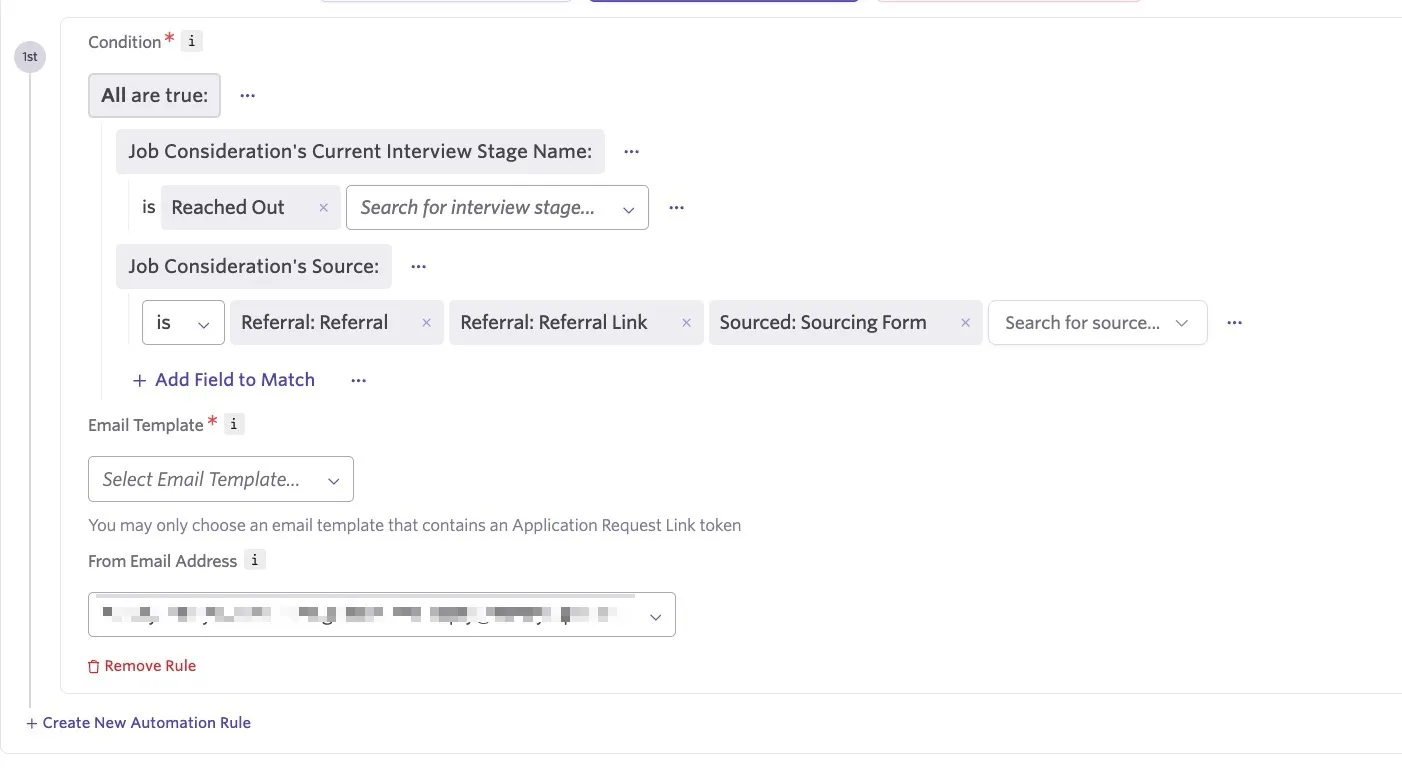Click info icon next to Email Template
This screenshot has width=1402, height=784.
[233, 424]
